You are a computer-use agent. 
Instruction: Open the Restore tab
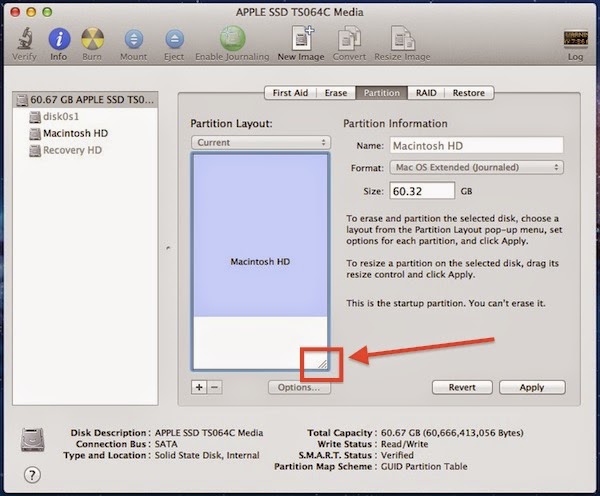469,93
